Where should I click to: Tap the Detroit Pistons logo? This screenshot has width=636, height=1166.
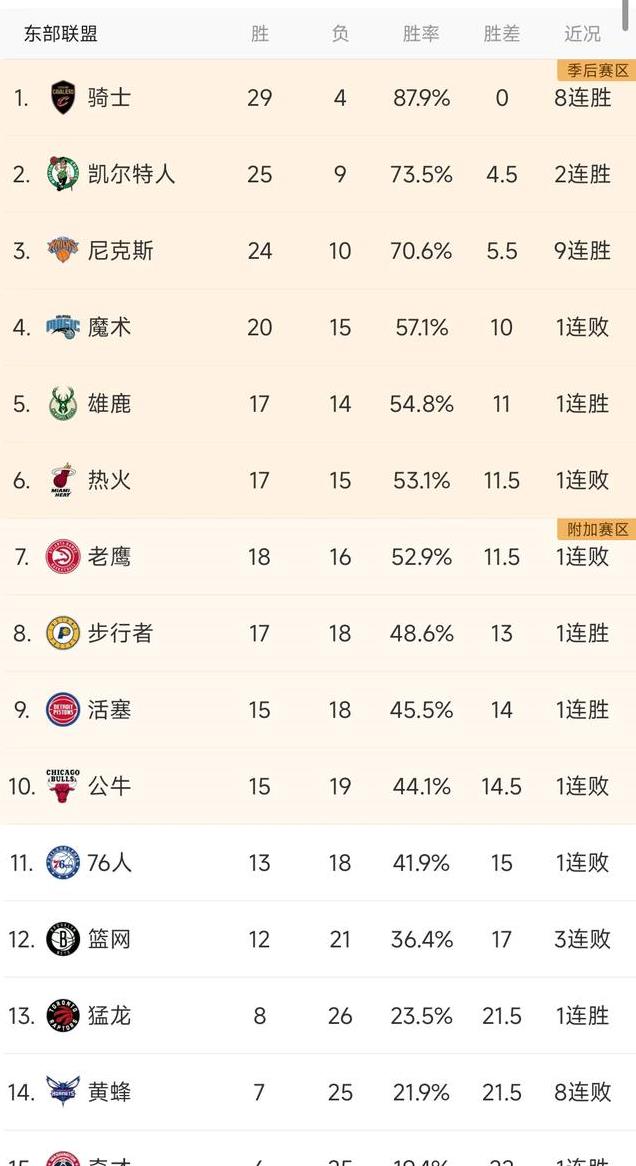pyautogui.click(x=63, y=710)
